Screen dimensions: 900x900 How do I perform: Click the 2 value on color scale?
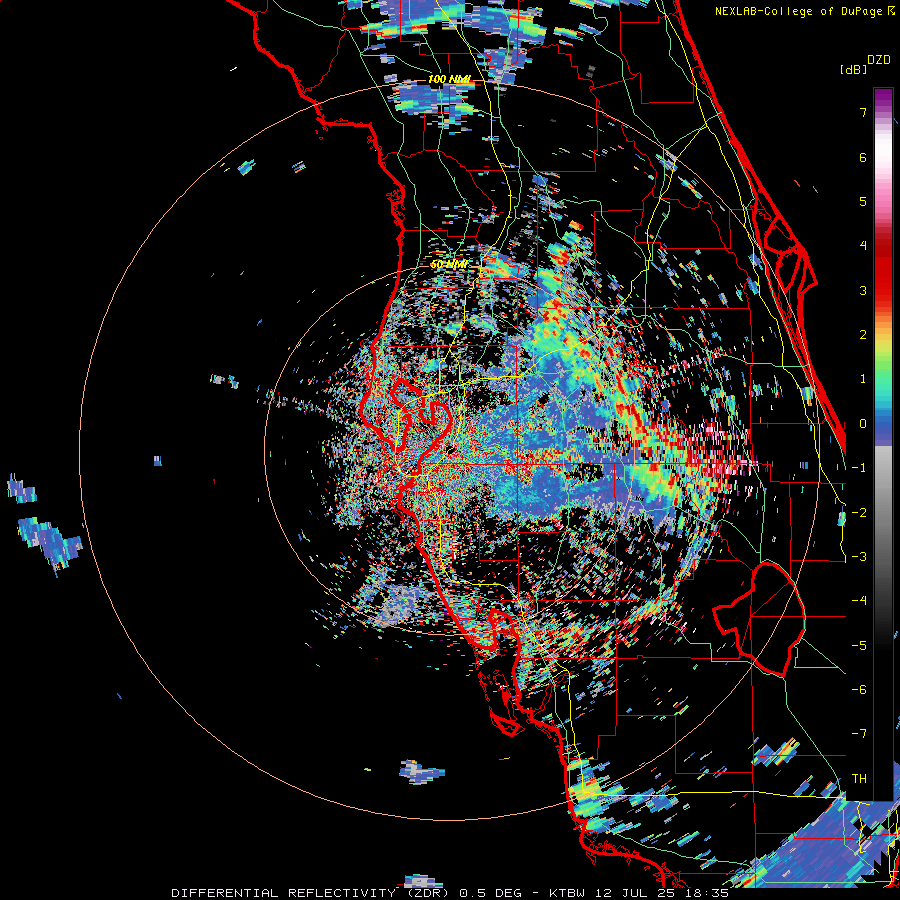point(863,335)
